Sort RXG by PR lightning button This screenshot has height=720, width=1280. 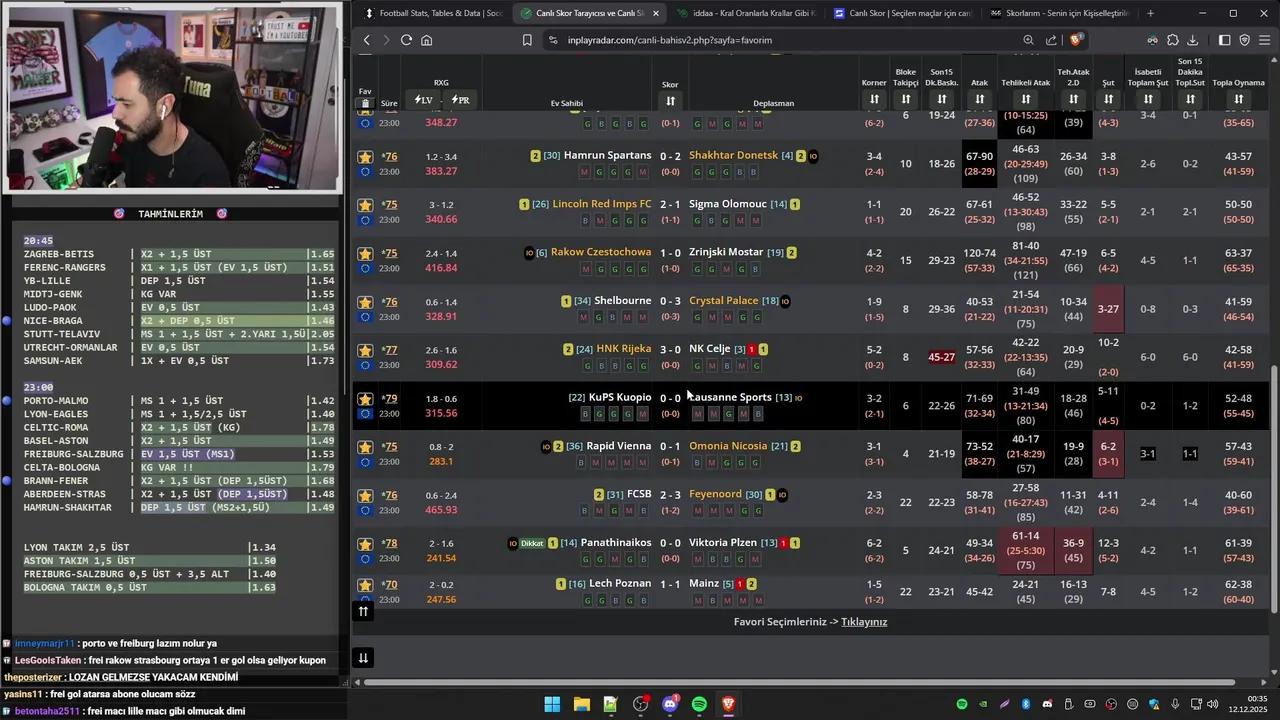[x=460, y=100]
